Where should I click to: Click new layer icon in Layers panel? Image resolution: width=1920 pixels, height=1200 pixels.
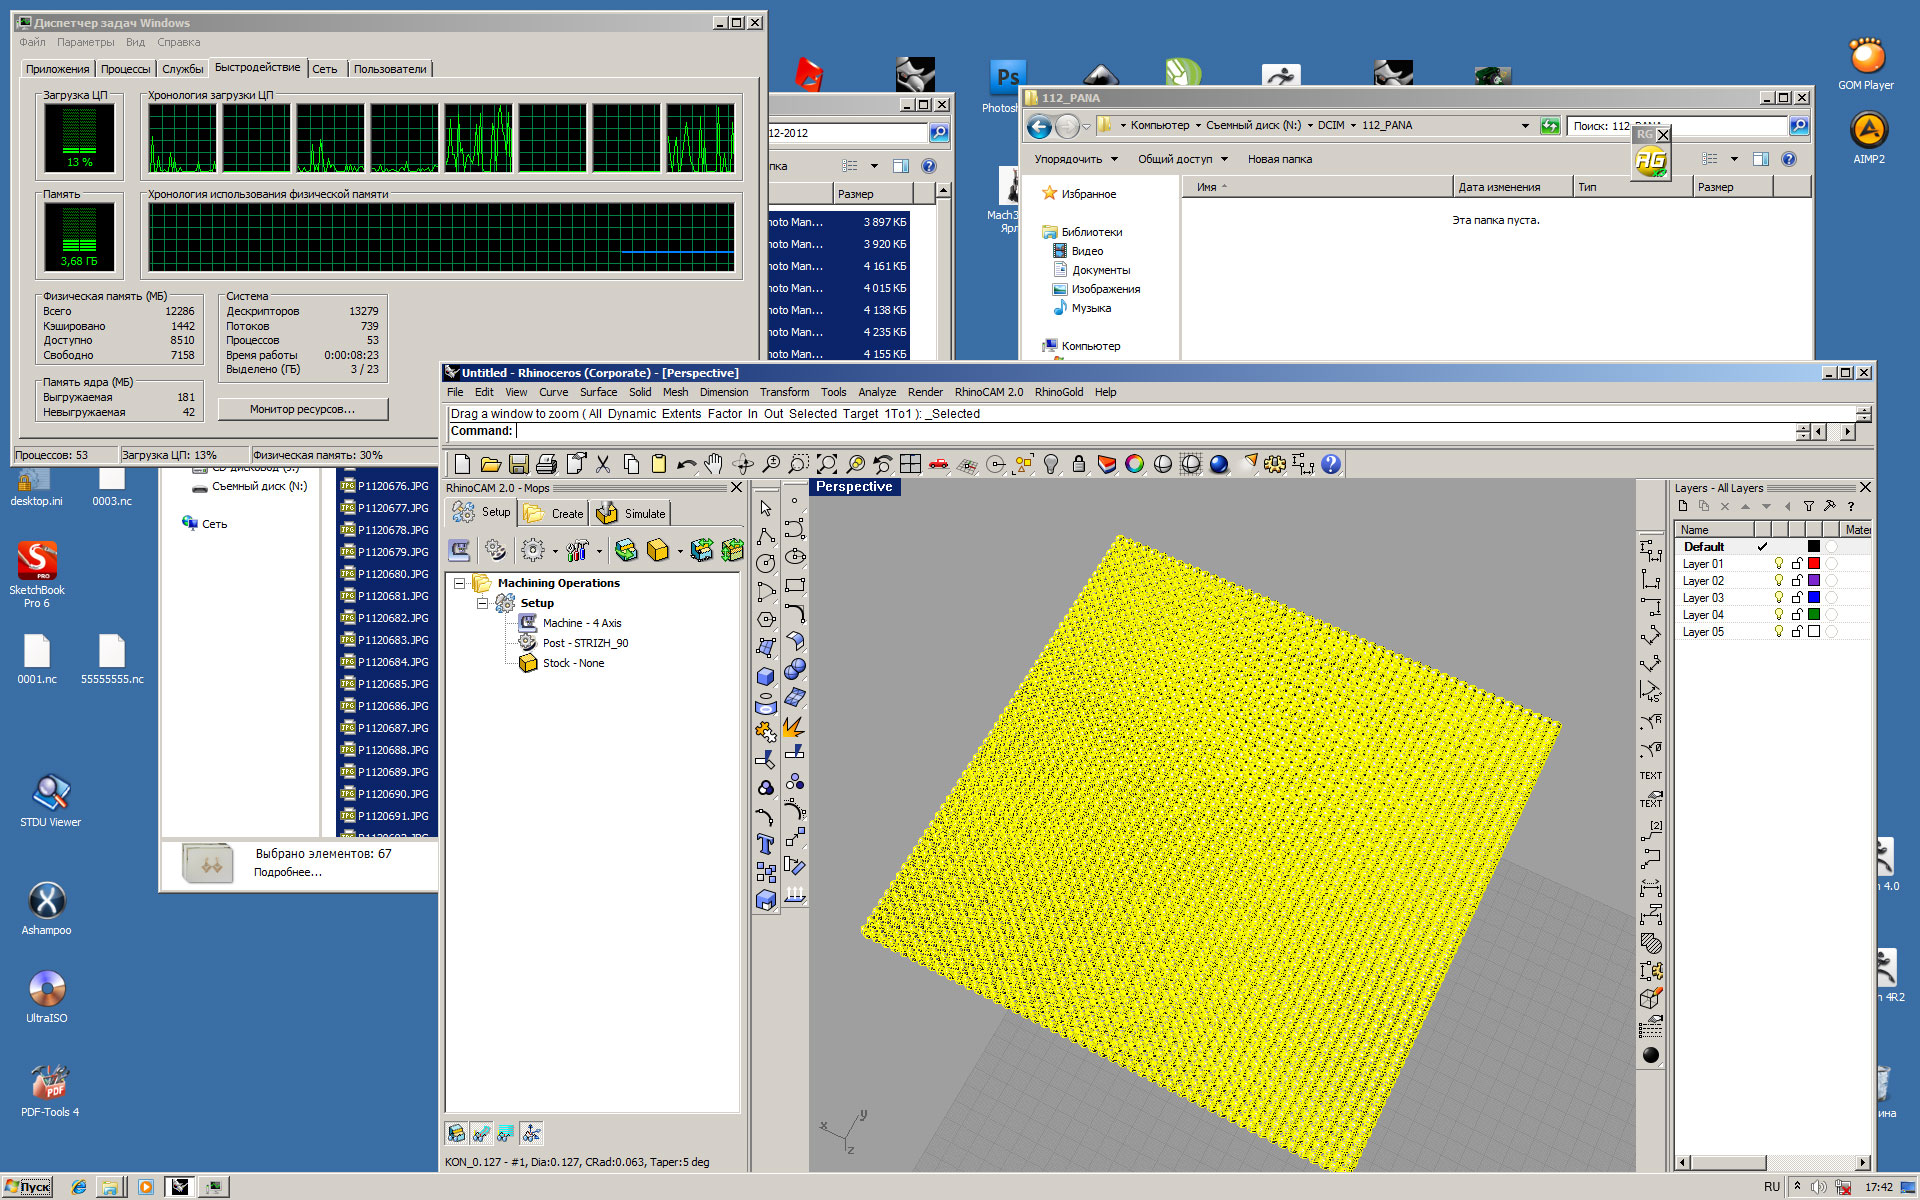point(1683,506)
